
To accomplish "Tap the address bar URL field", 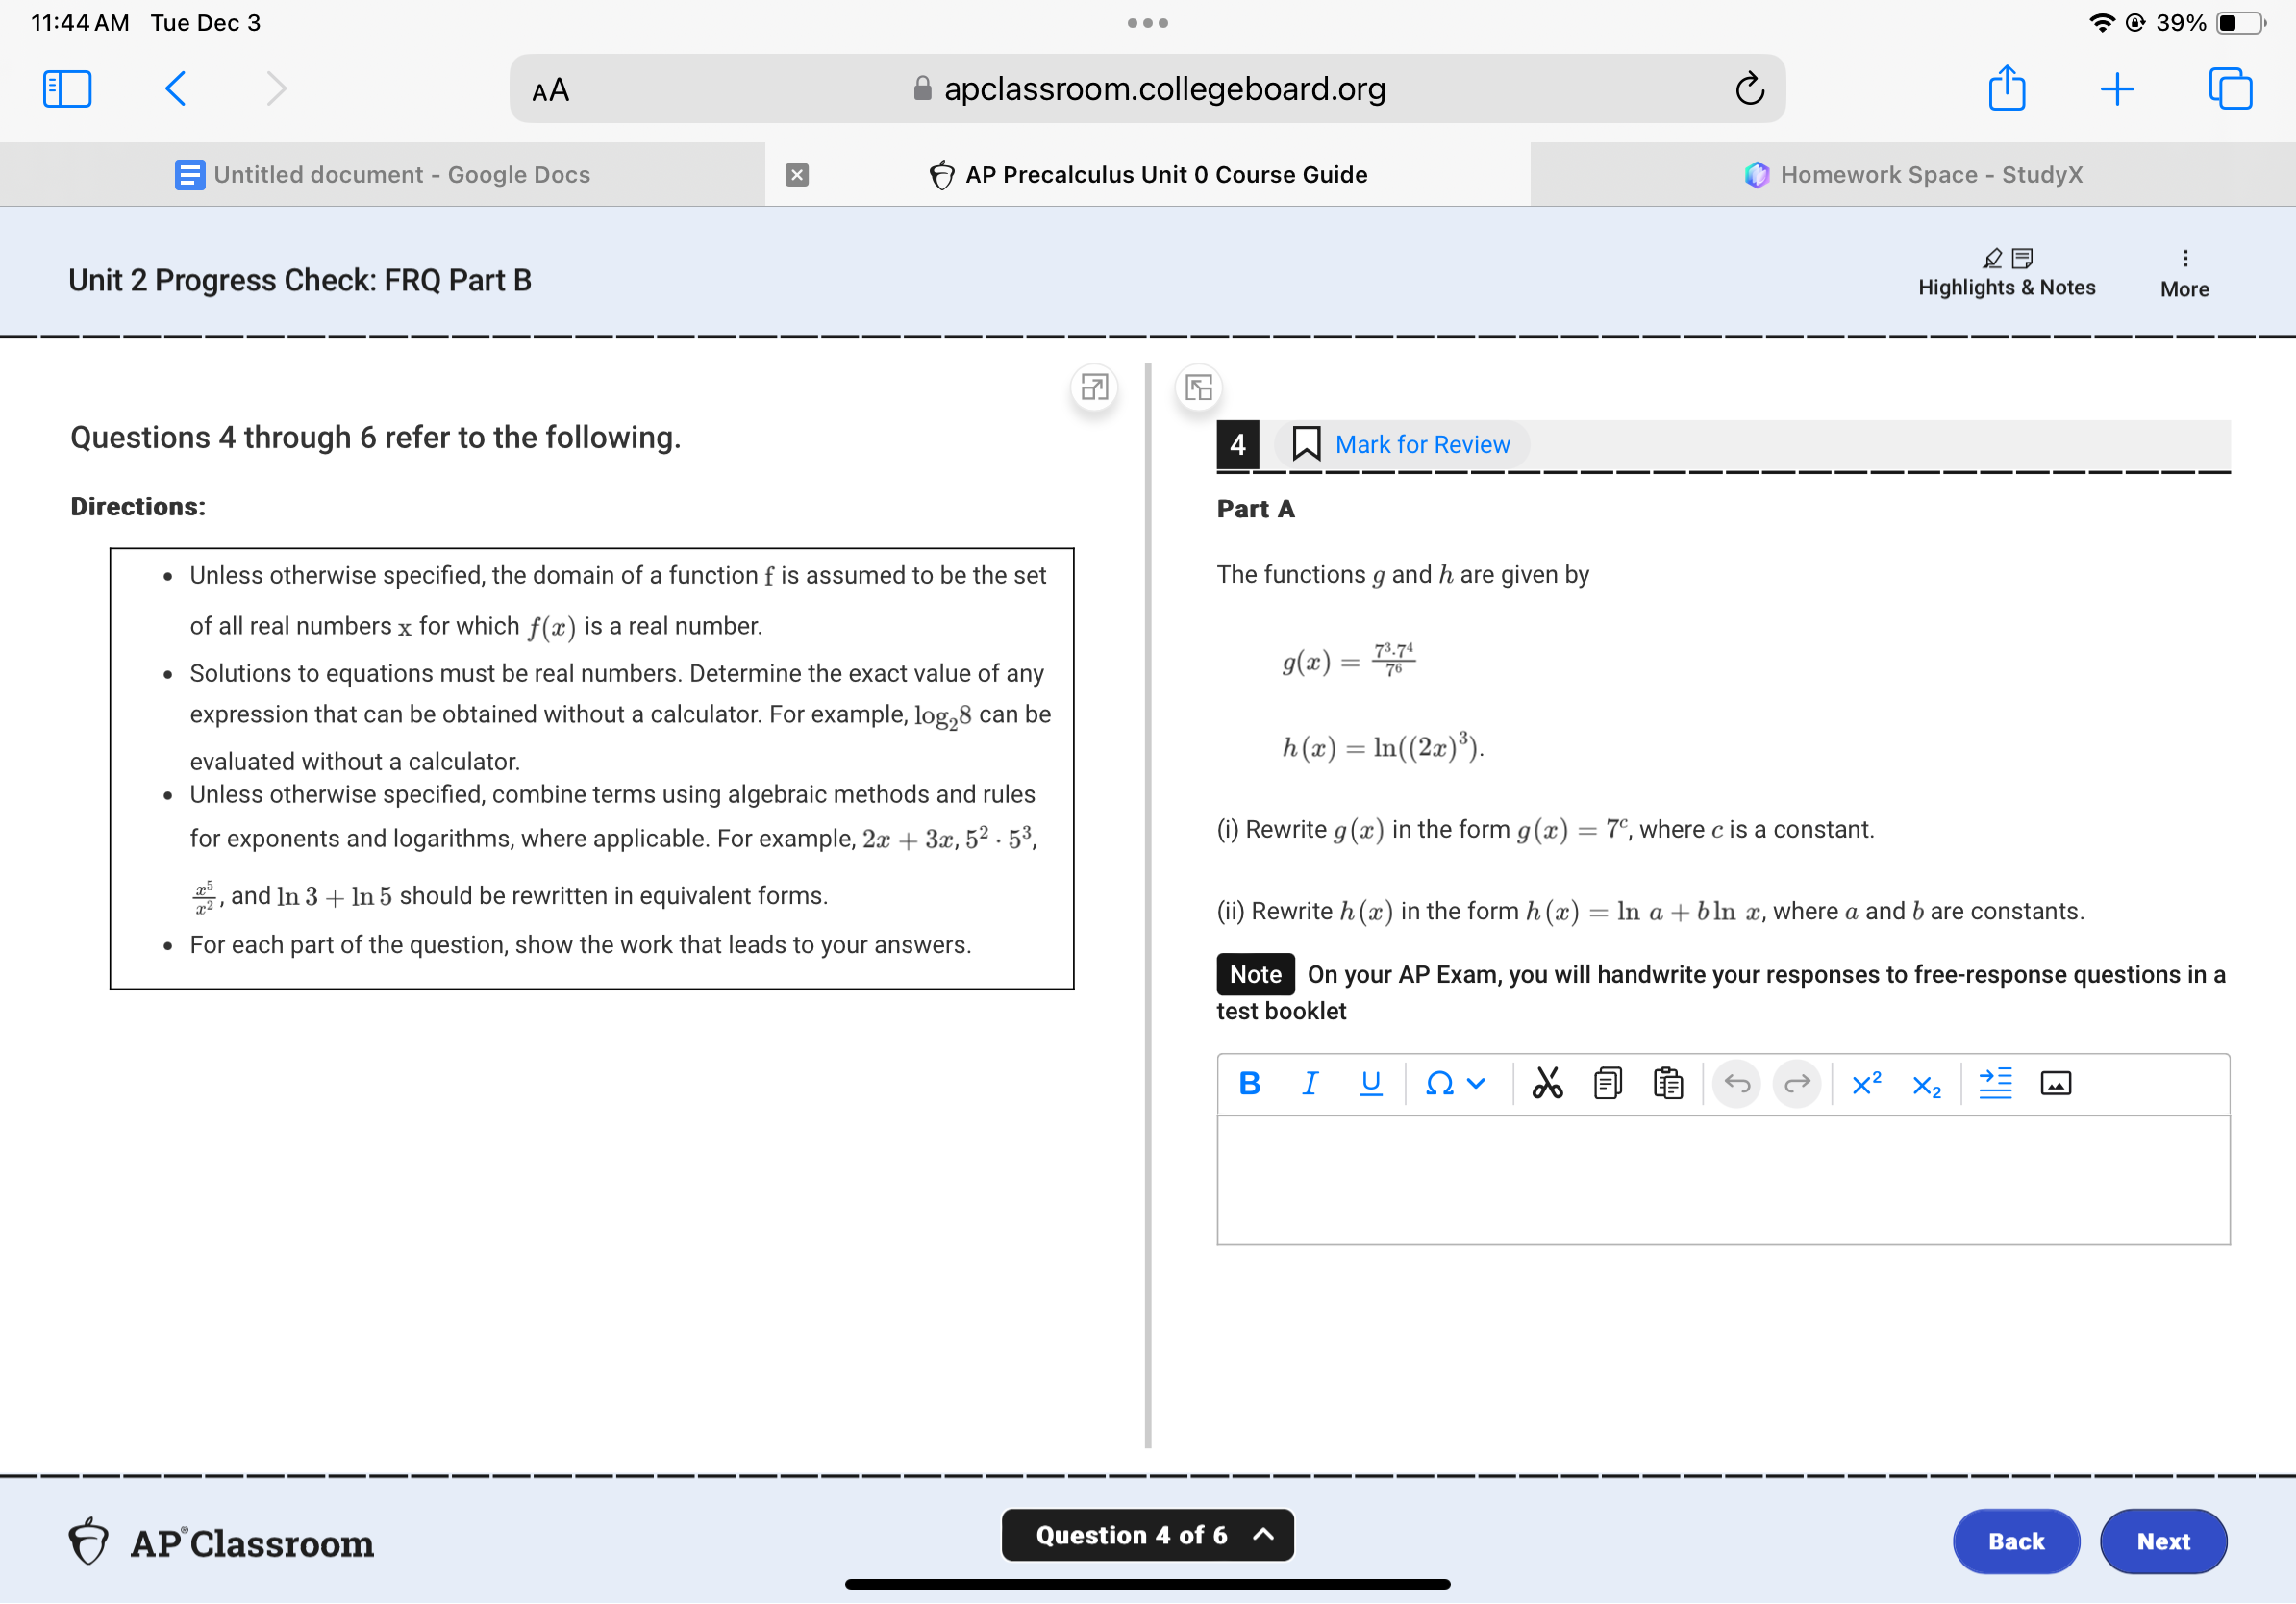I will pos(1147,89).
